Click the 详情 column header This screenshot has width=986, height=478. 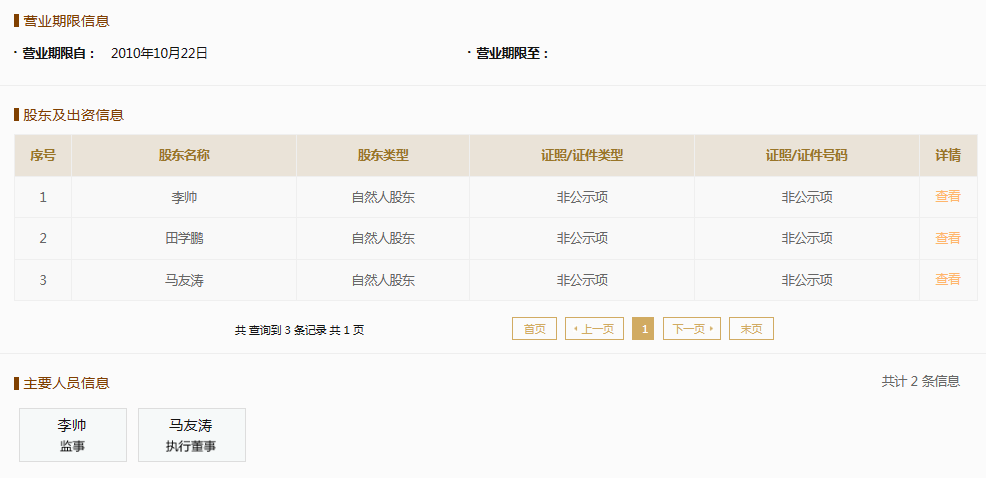pyautogui.click(x=948, y=156)
